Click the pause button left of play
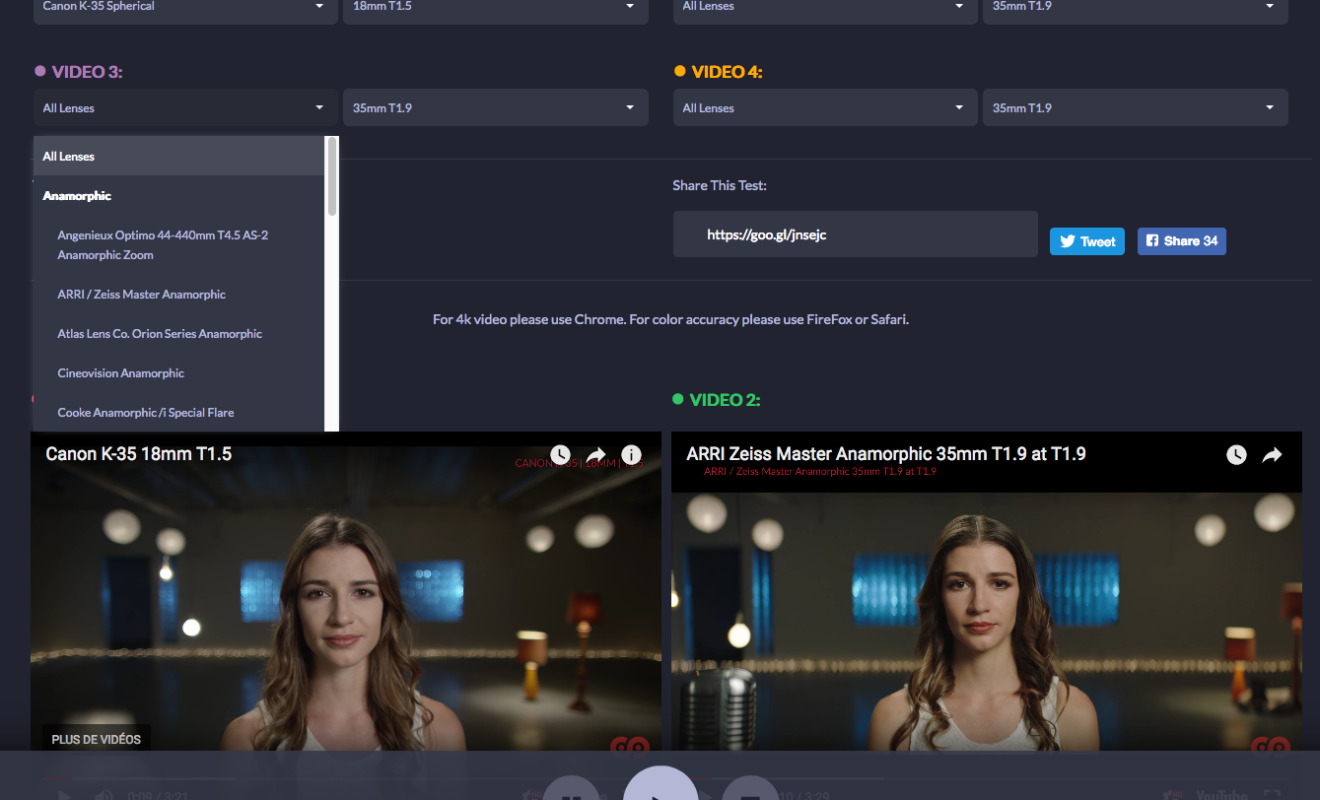This screenshot has height=800, width=1320. click(x=571, y=788)
